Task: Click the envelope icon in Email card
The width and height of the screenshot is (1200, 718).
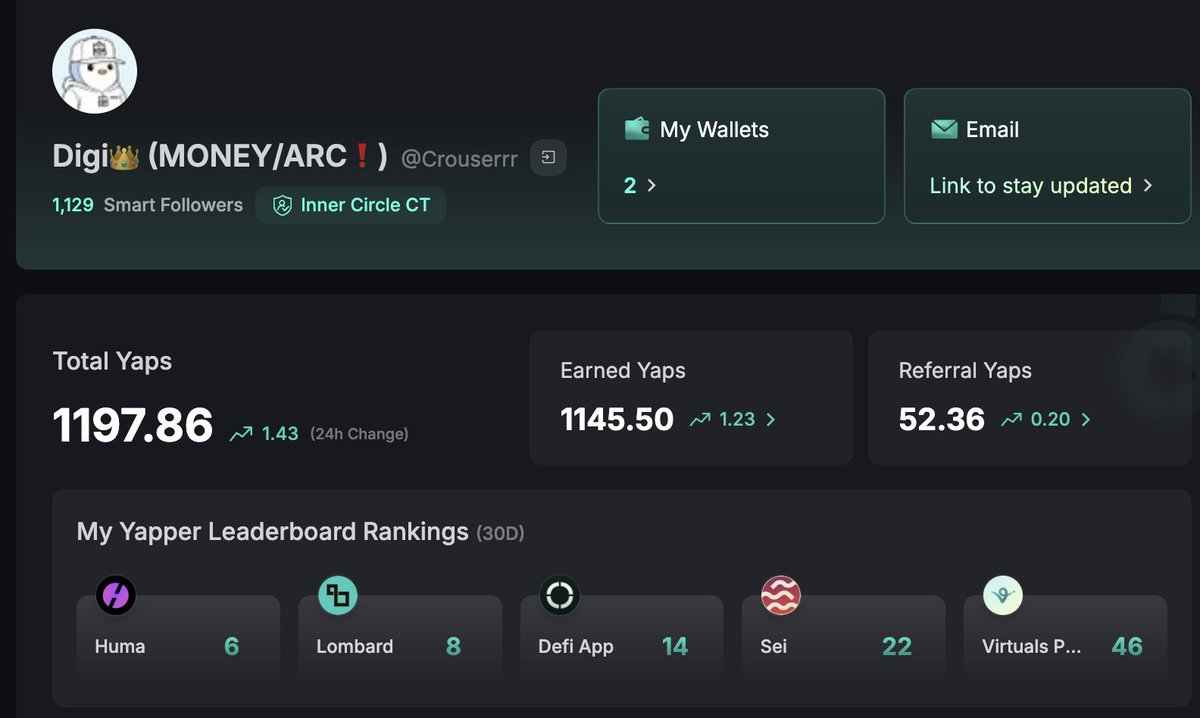Action: [943, 129]
